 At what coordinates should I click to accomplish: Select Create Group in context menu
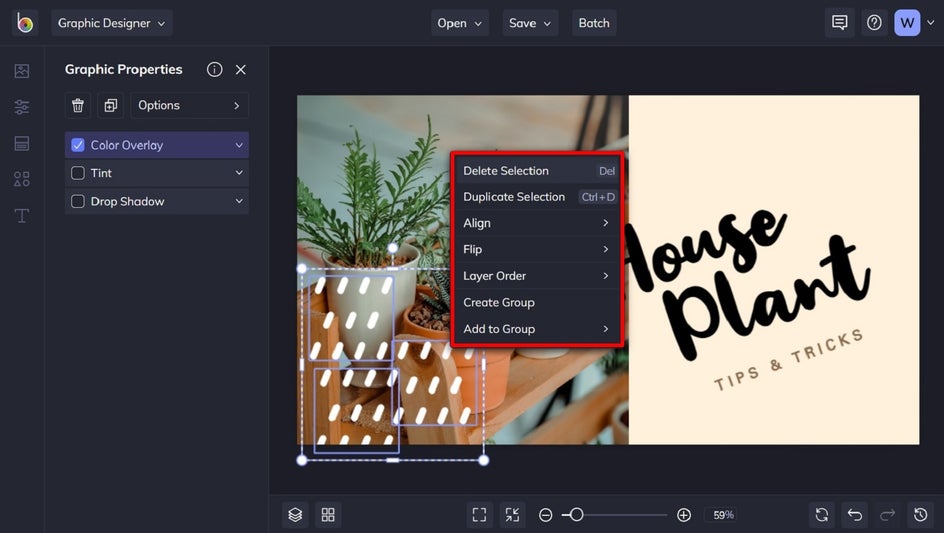(x=499, y=302)
